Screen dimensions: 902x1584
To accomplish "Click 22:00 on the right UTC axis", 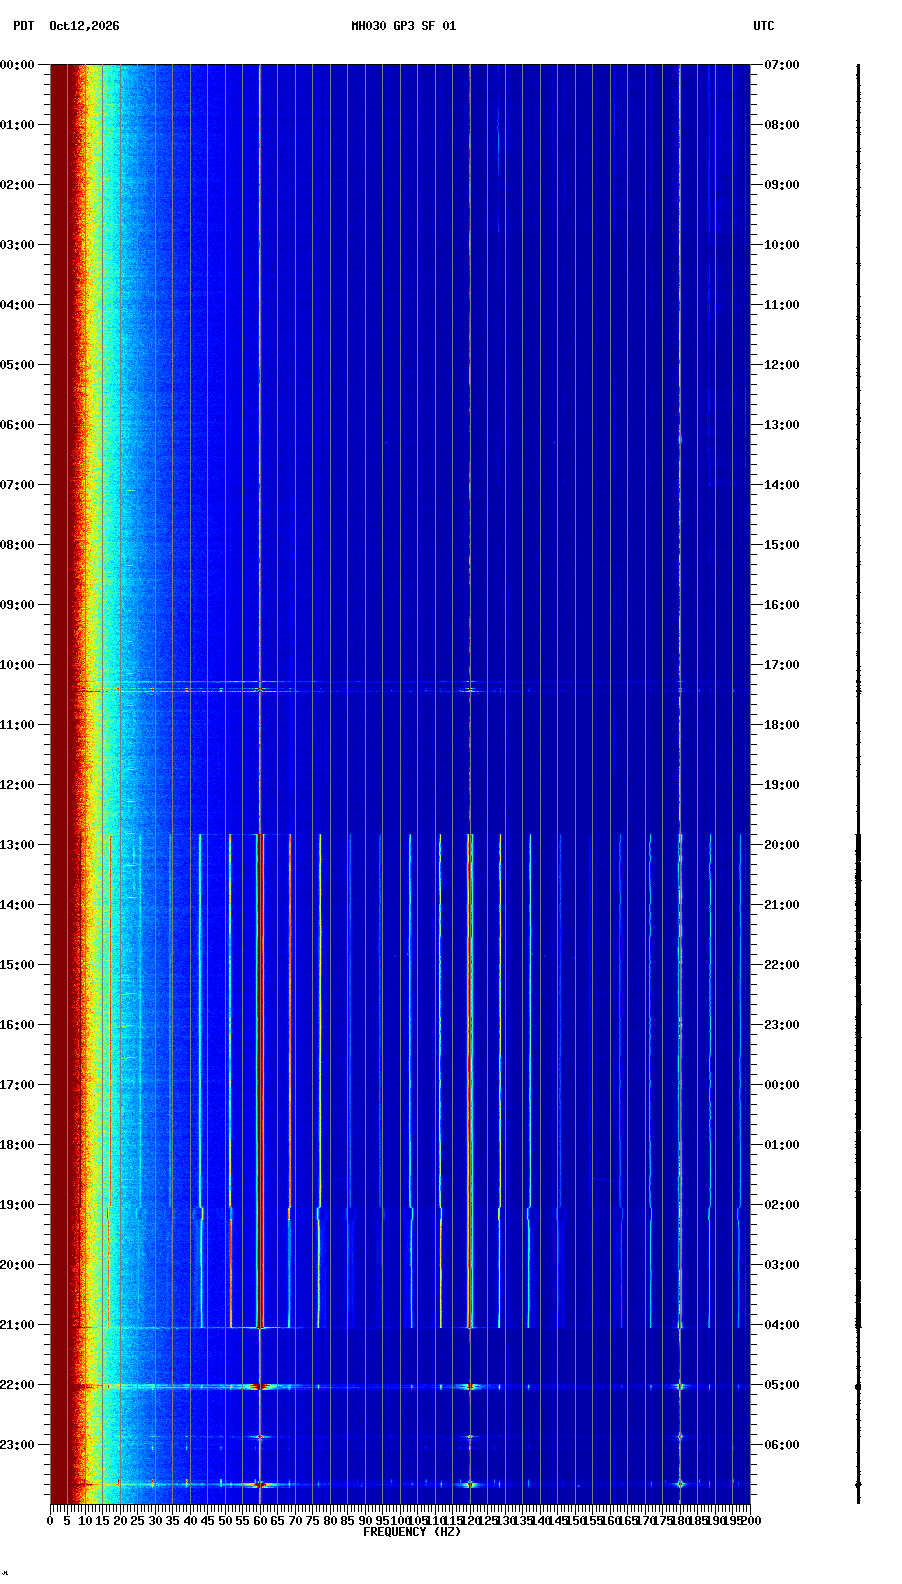I will pyautogui.click(x=781, y=965).
